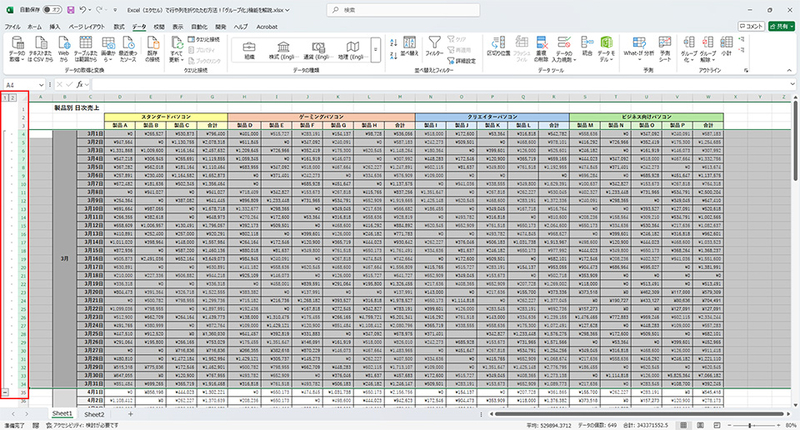The width and height of the screenshot is (800, 430).
Task: Click in the 検索 search box
Action: (400, 9)
